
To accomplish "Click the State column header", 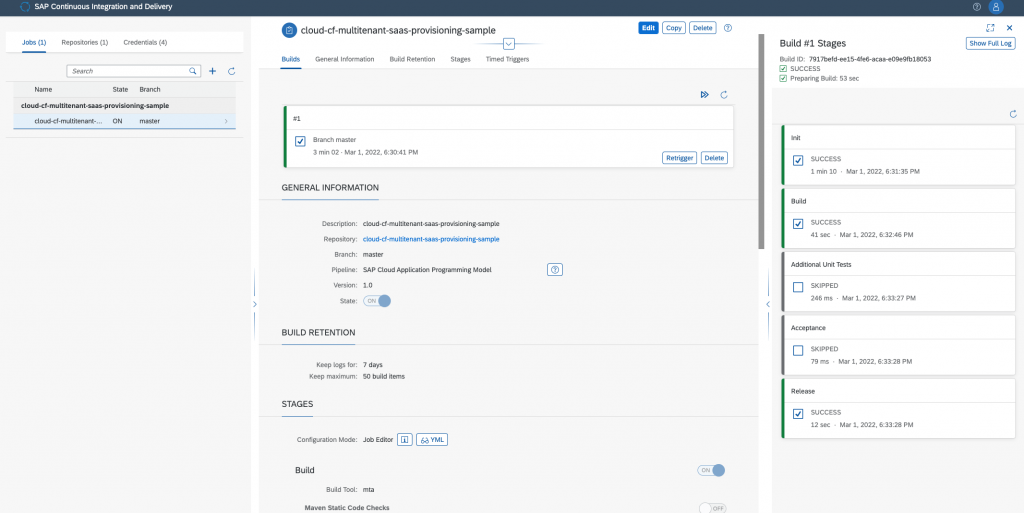I will 120,89.
